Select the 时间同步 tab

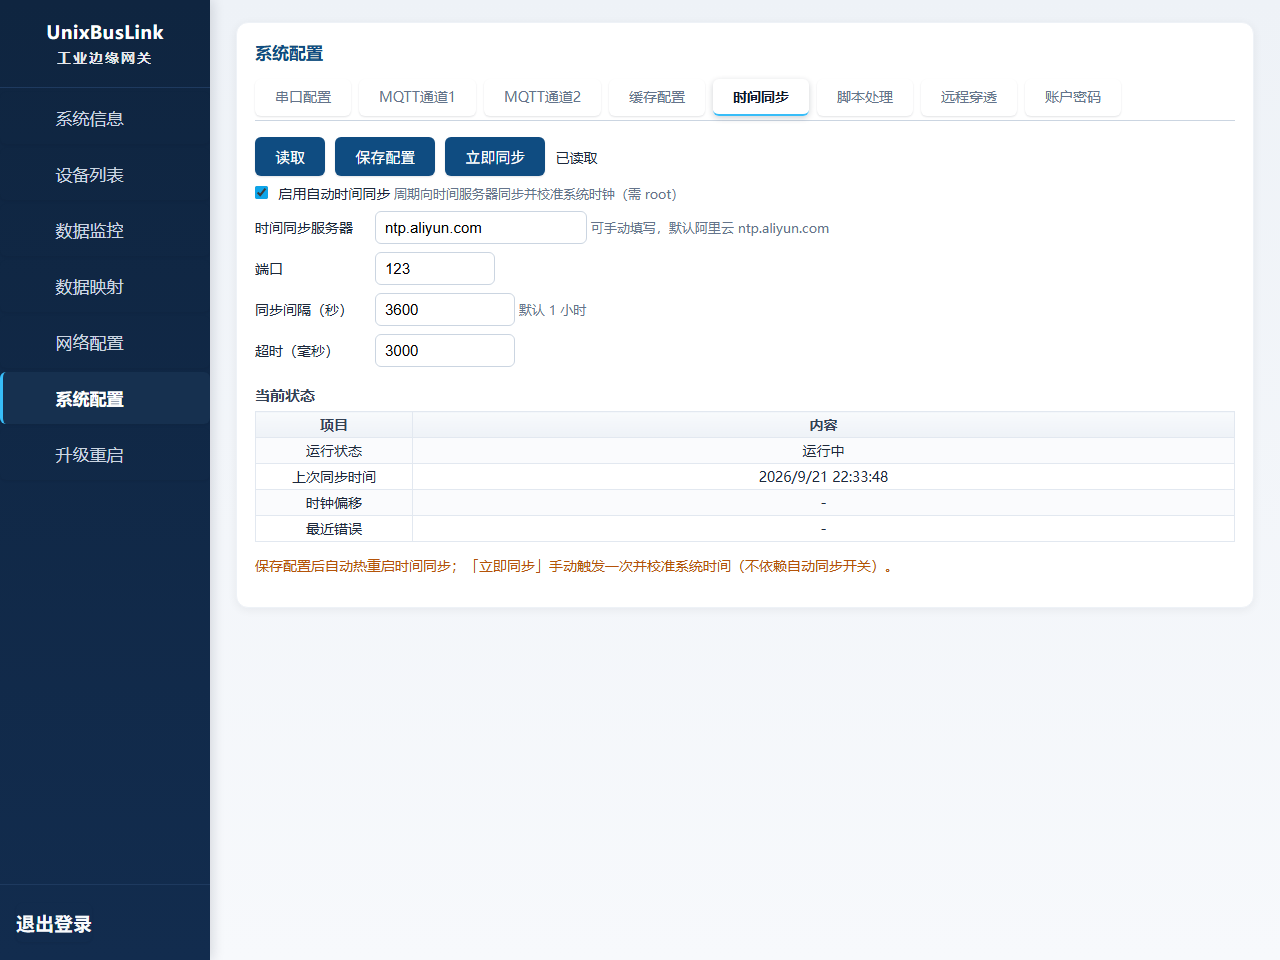pyautogui.click(x=761, y=97)
